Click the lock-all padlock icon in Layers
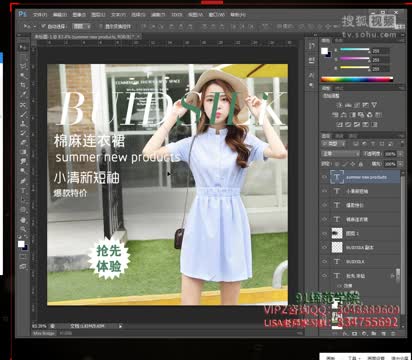The height and width of the screenshot is (360, 412). [x=361, y=164]
